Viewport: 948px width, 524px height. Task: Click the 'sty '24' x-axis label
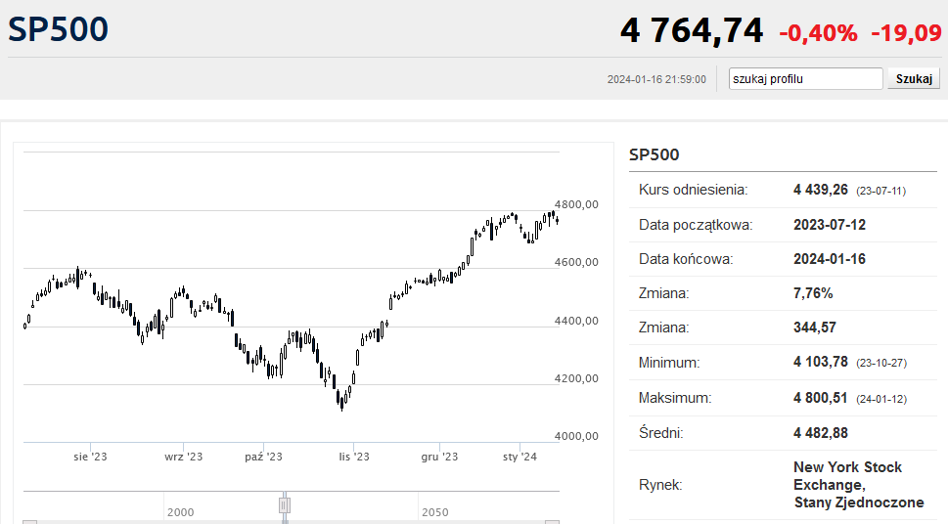point(519,457)
